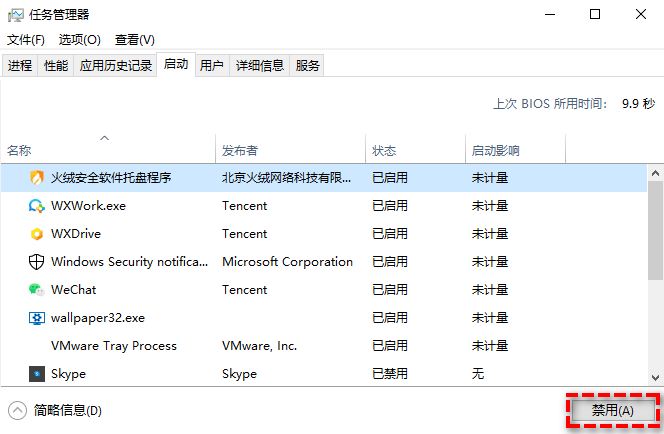Select the Windows Security notifica... row name
Screen dimensions: 664x434
[x=130, y=262]
